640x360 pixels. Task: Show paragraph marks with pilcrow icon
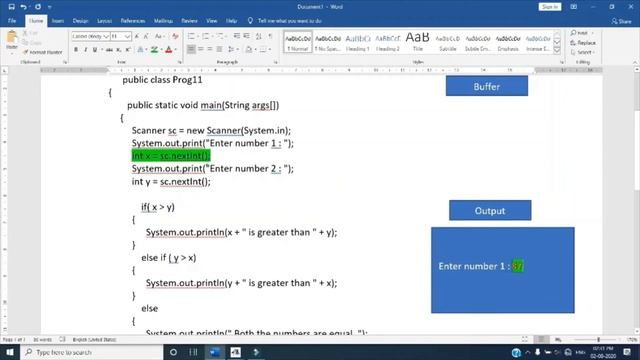pyautogui.click(x=270, y=36)
